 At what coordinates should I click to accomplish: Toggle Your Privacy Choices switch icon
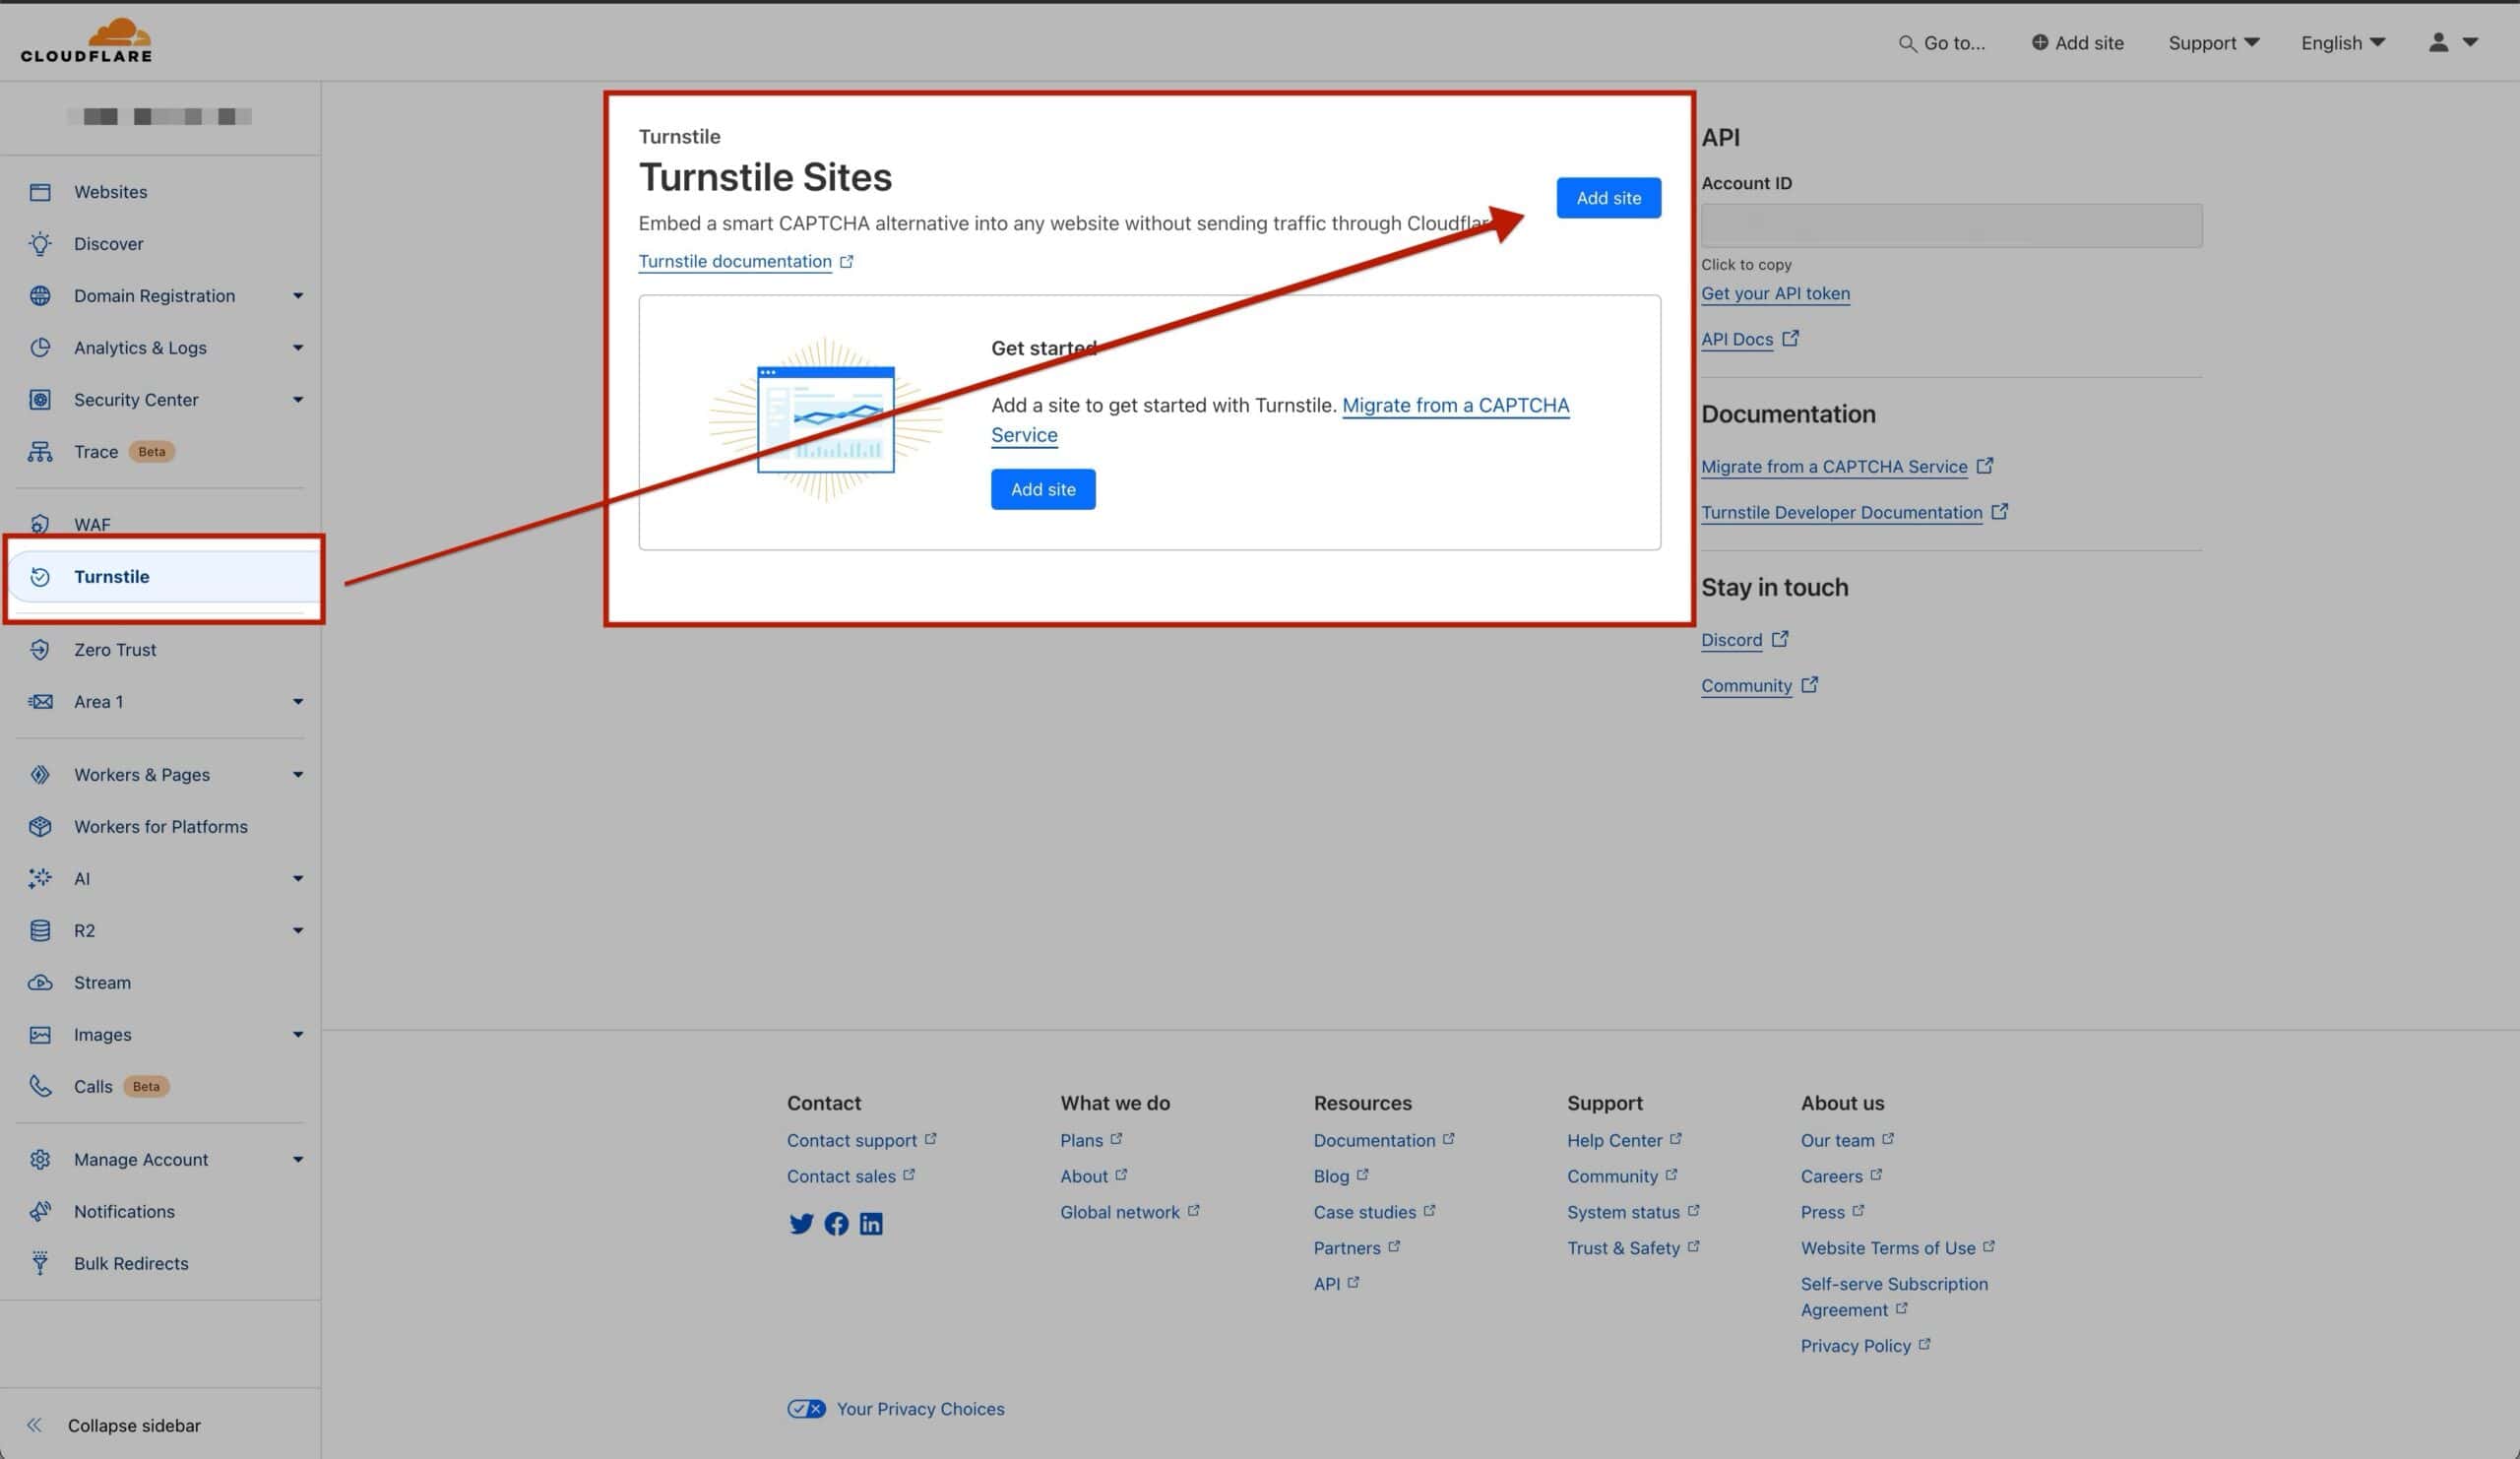click(806, 1409)
